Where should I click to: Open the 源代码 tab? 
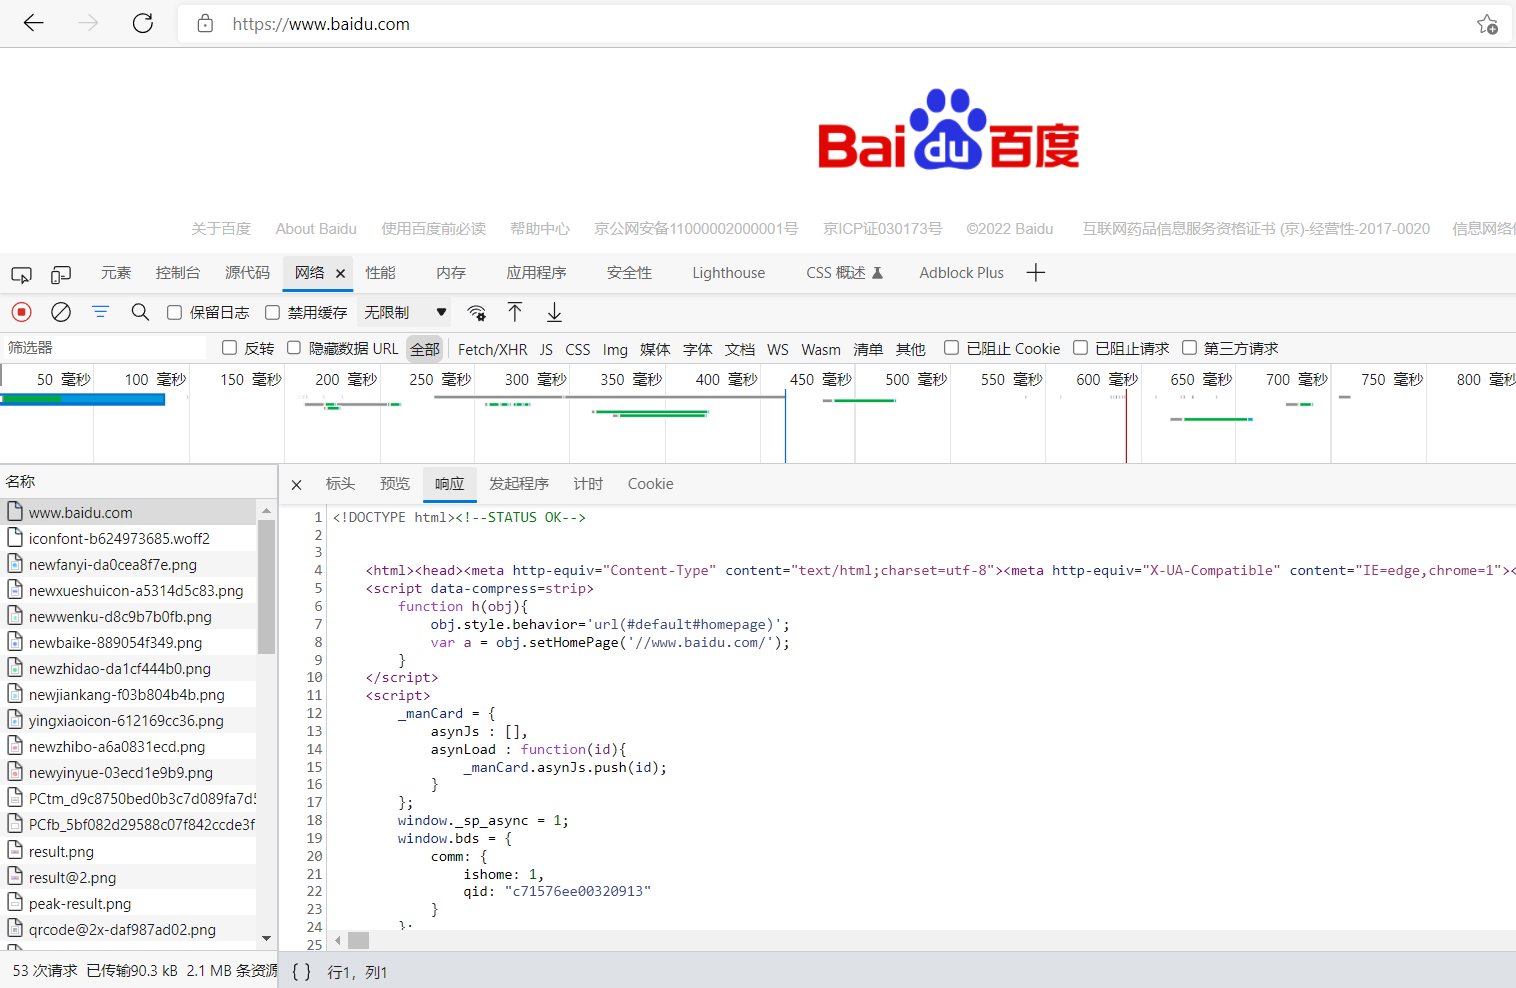[247, 273]
